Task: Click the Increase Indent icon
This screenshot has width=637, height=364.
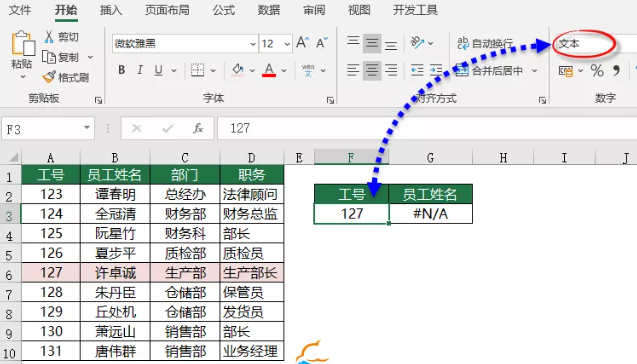Action: tap(436, 70)
